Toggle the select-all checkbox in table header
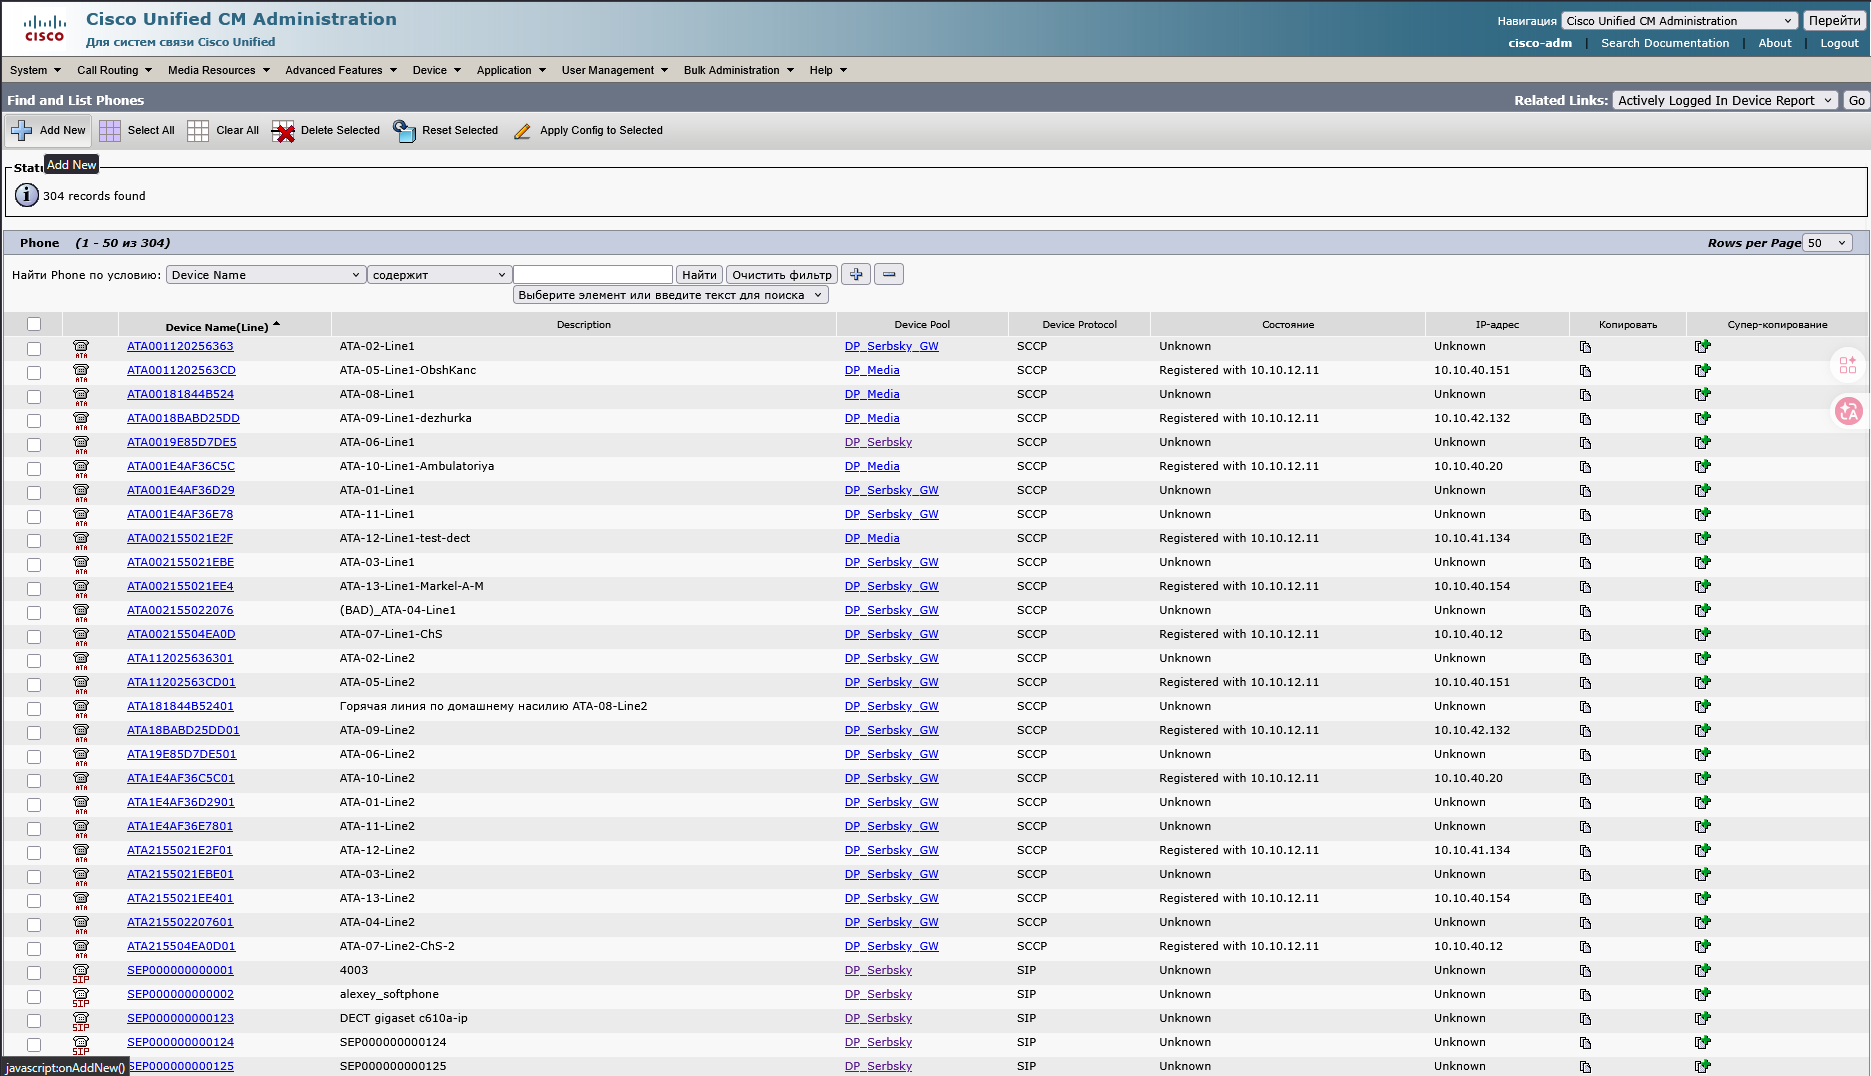The image size is (1871, 1076). 34,324
